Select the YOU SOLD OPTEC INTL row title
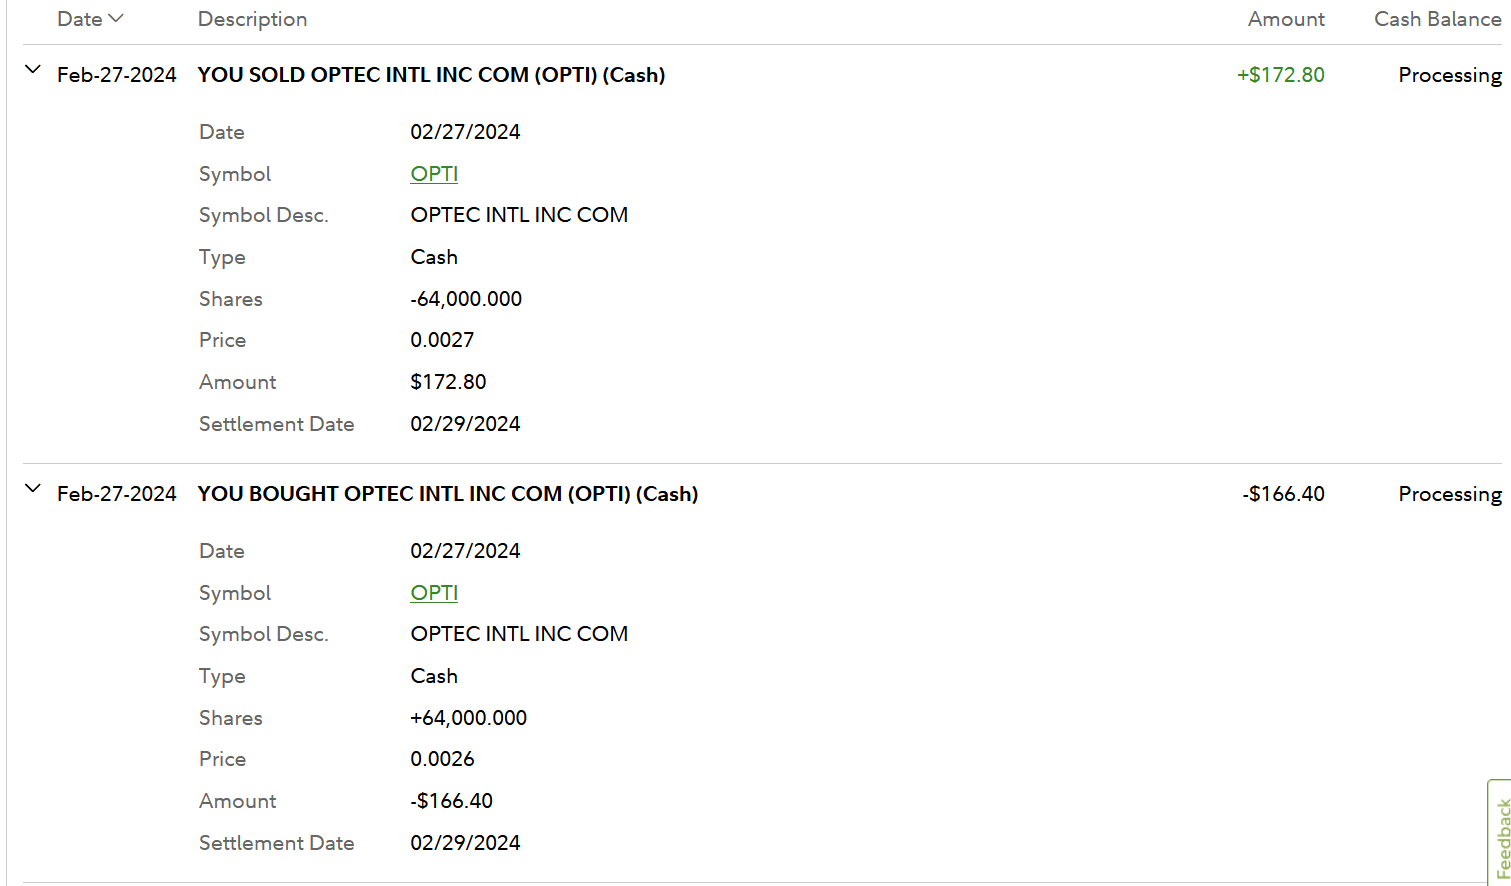 (431, 75)
